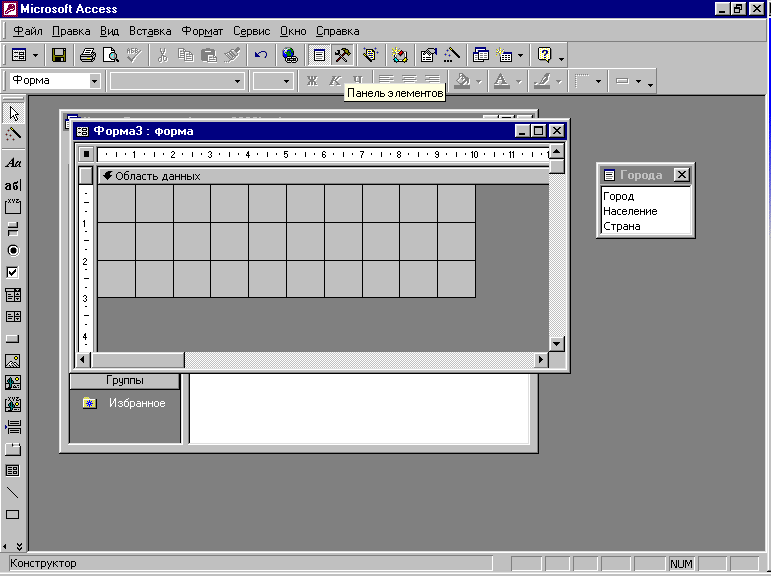
Task: Select the Command Button tool
Action: click(x=13, y=338)
